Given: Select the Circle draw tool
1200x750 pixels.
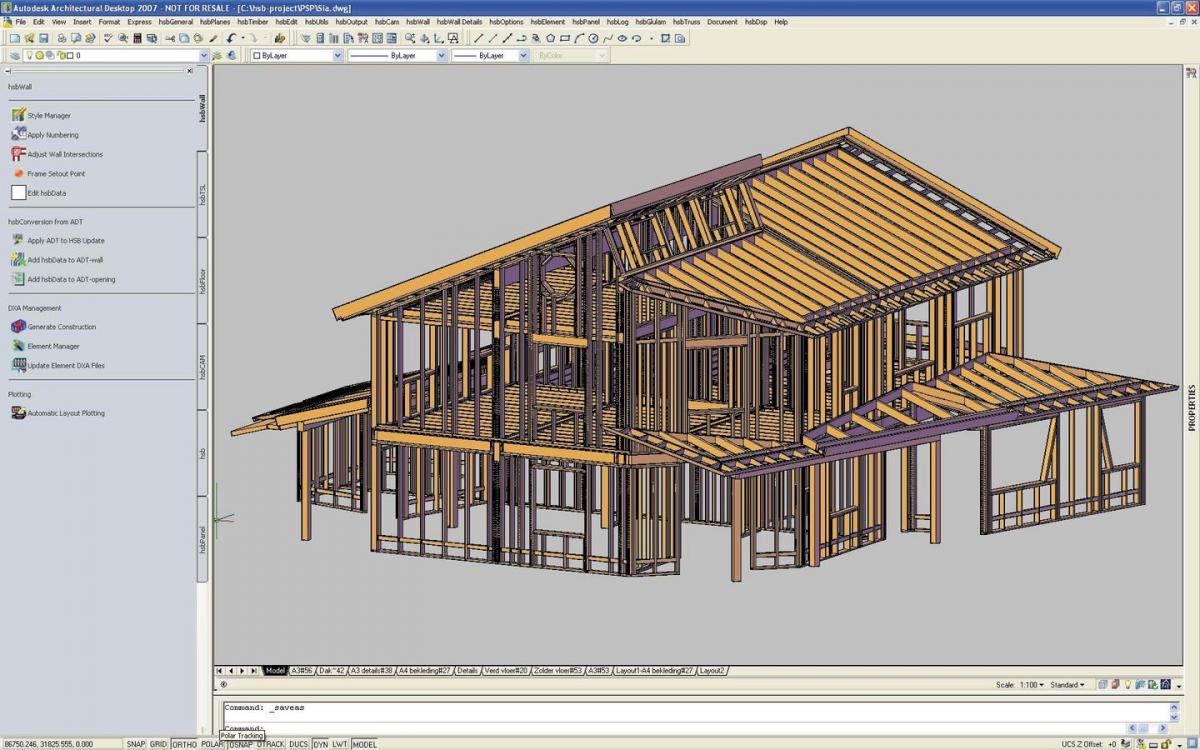Looking at the screenshot, I should (x=593, y=38).
